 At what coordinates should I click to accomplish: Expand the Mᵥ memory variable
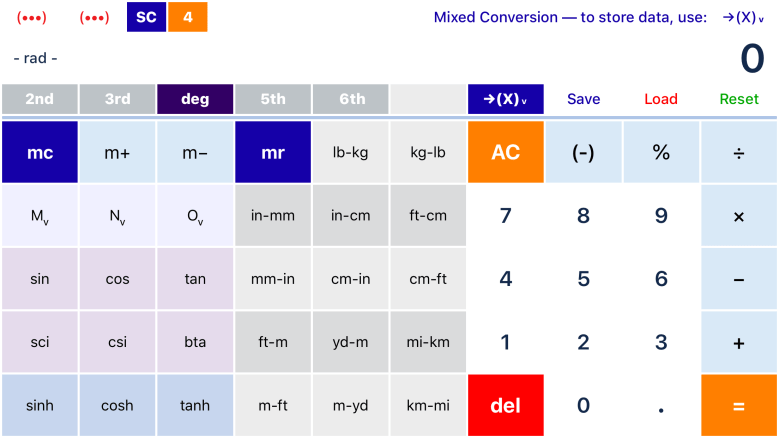40,216
